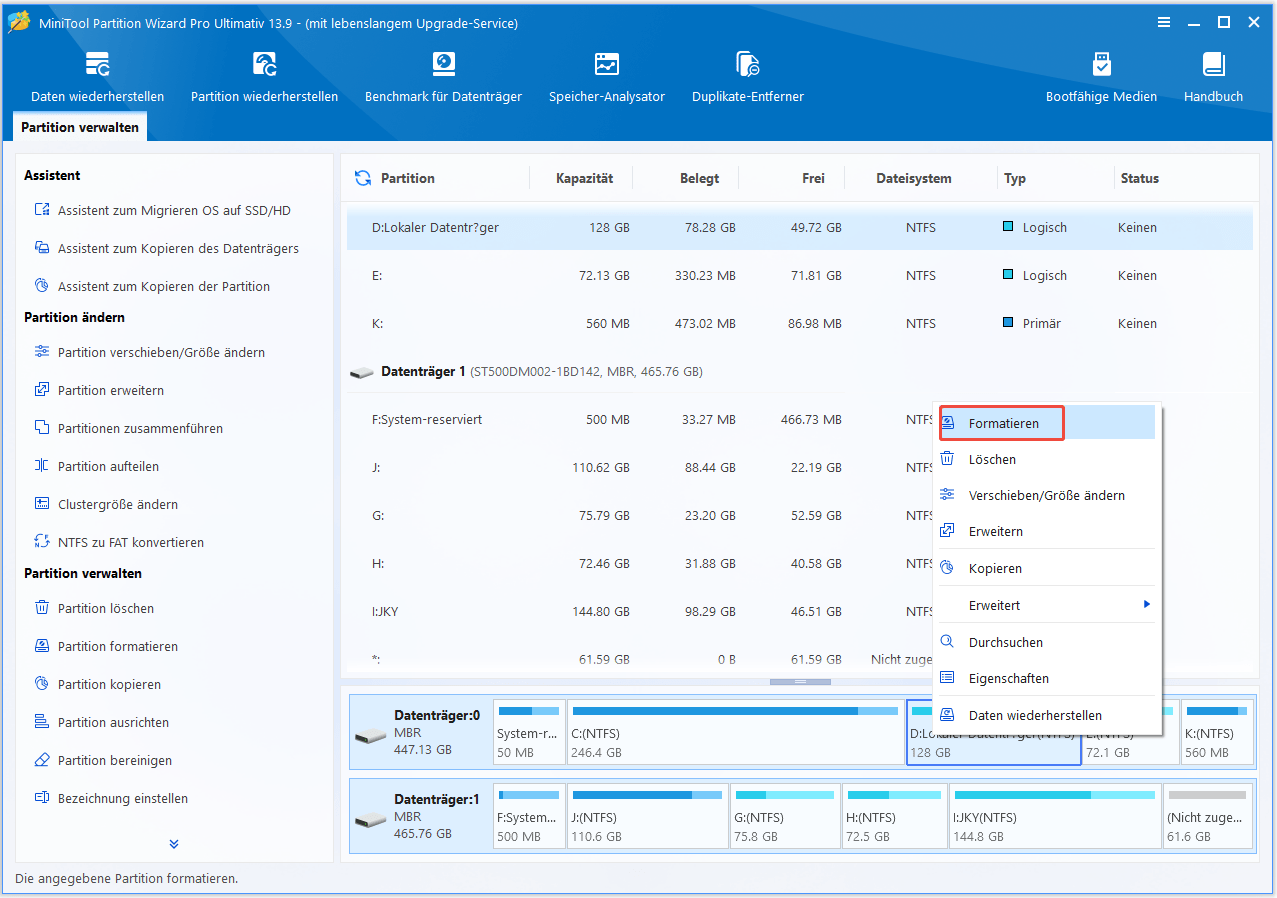Switch to the Partition verwalten tab
Viewport: 1277px width, 898px height.
pos(80,127)
